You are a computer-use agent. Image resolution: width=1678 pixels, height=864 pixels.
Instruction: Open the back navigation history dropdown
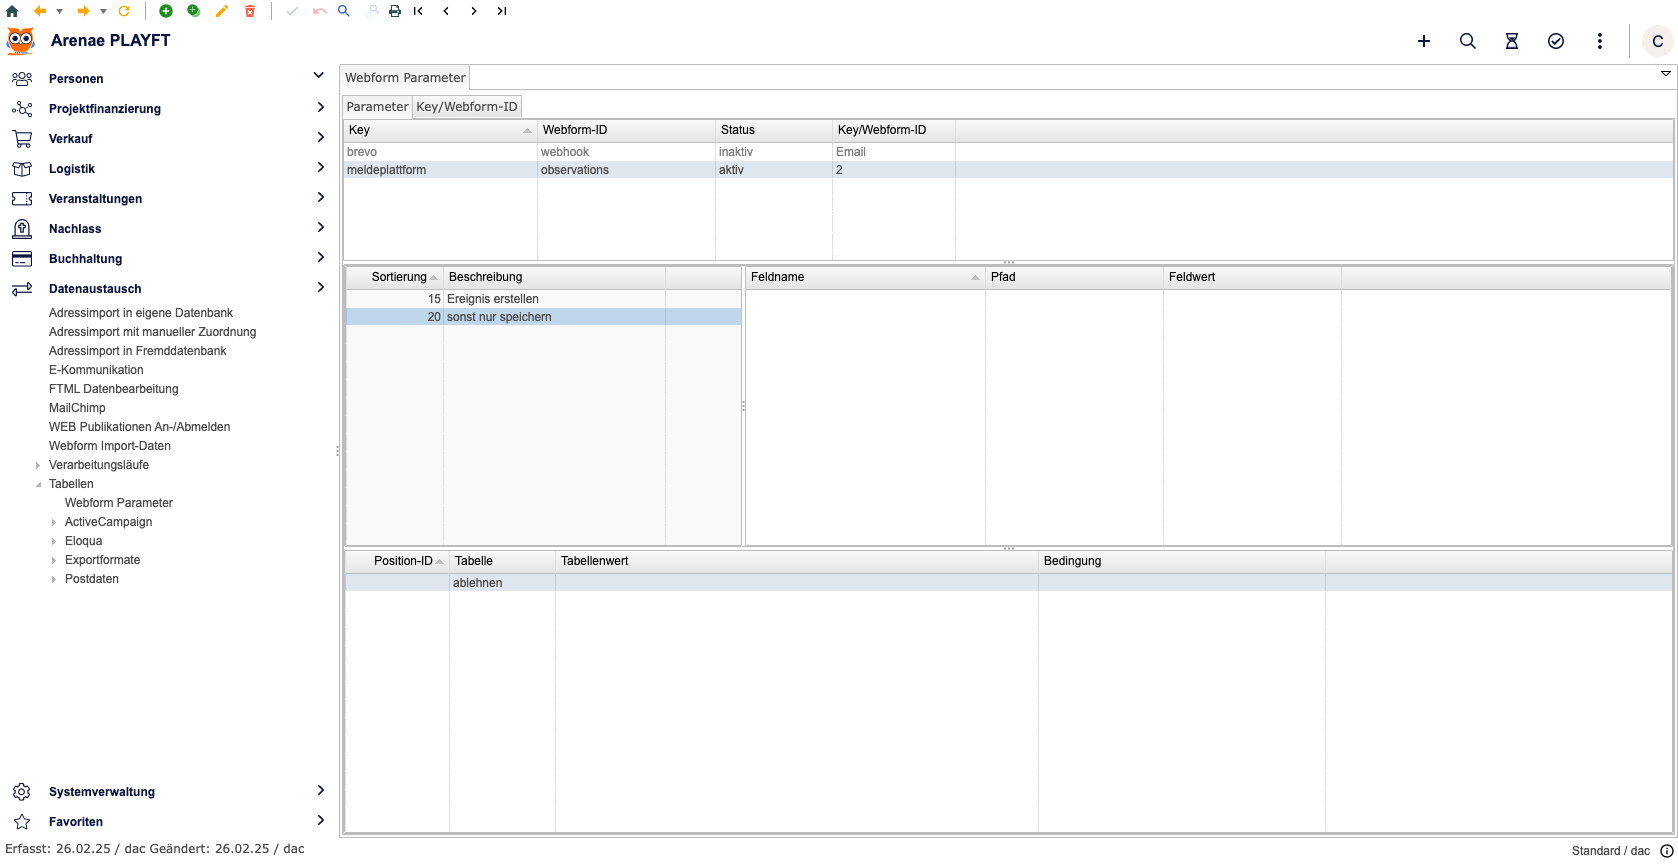[59, 11]
